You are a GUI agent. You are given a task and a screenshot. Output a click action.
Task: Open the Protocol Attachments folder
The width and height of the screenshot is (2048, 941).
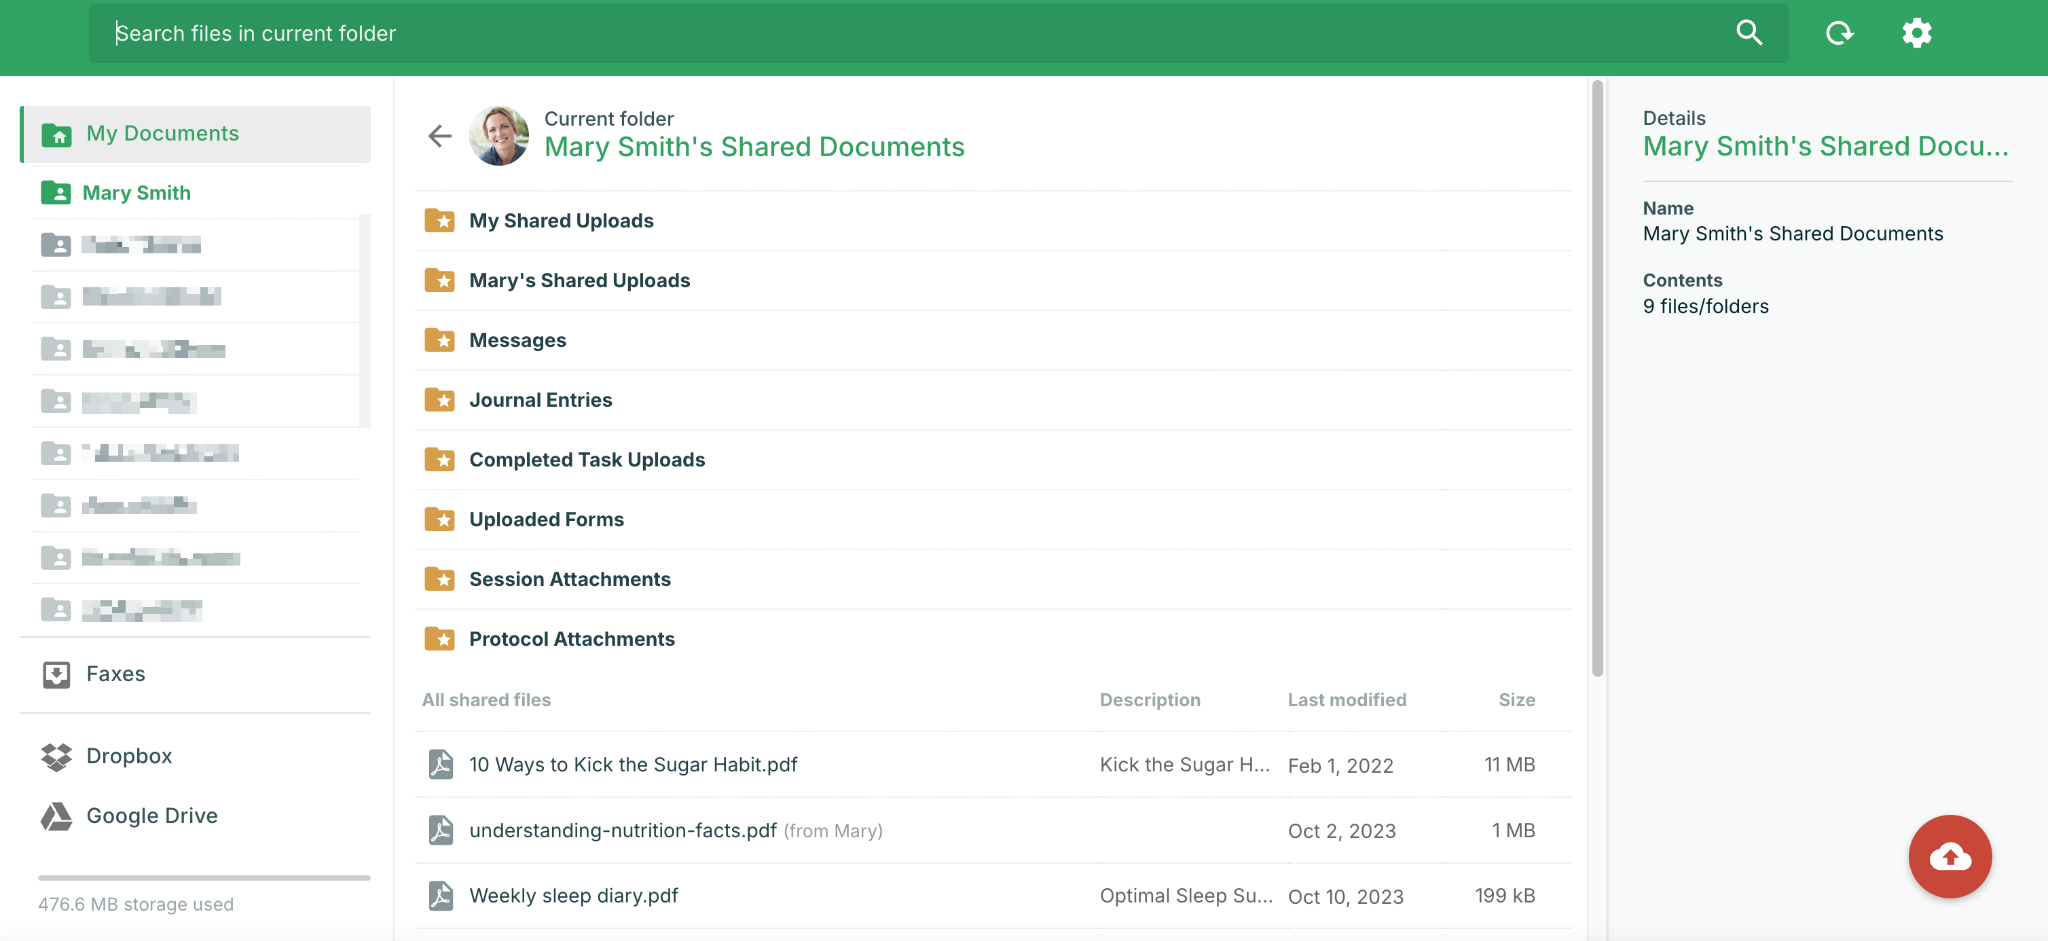[572, 639]
